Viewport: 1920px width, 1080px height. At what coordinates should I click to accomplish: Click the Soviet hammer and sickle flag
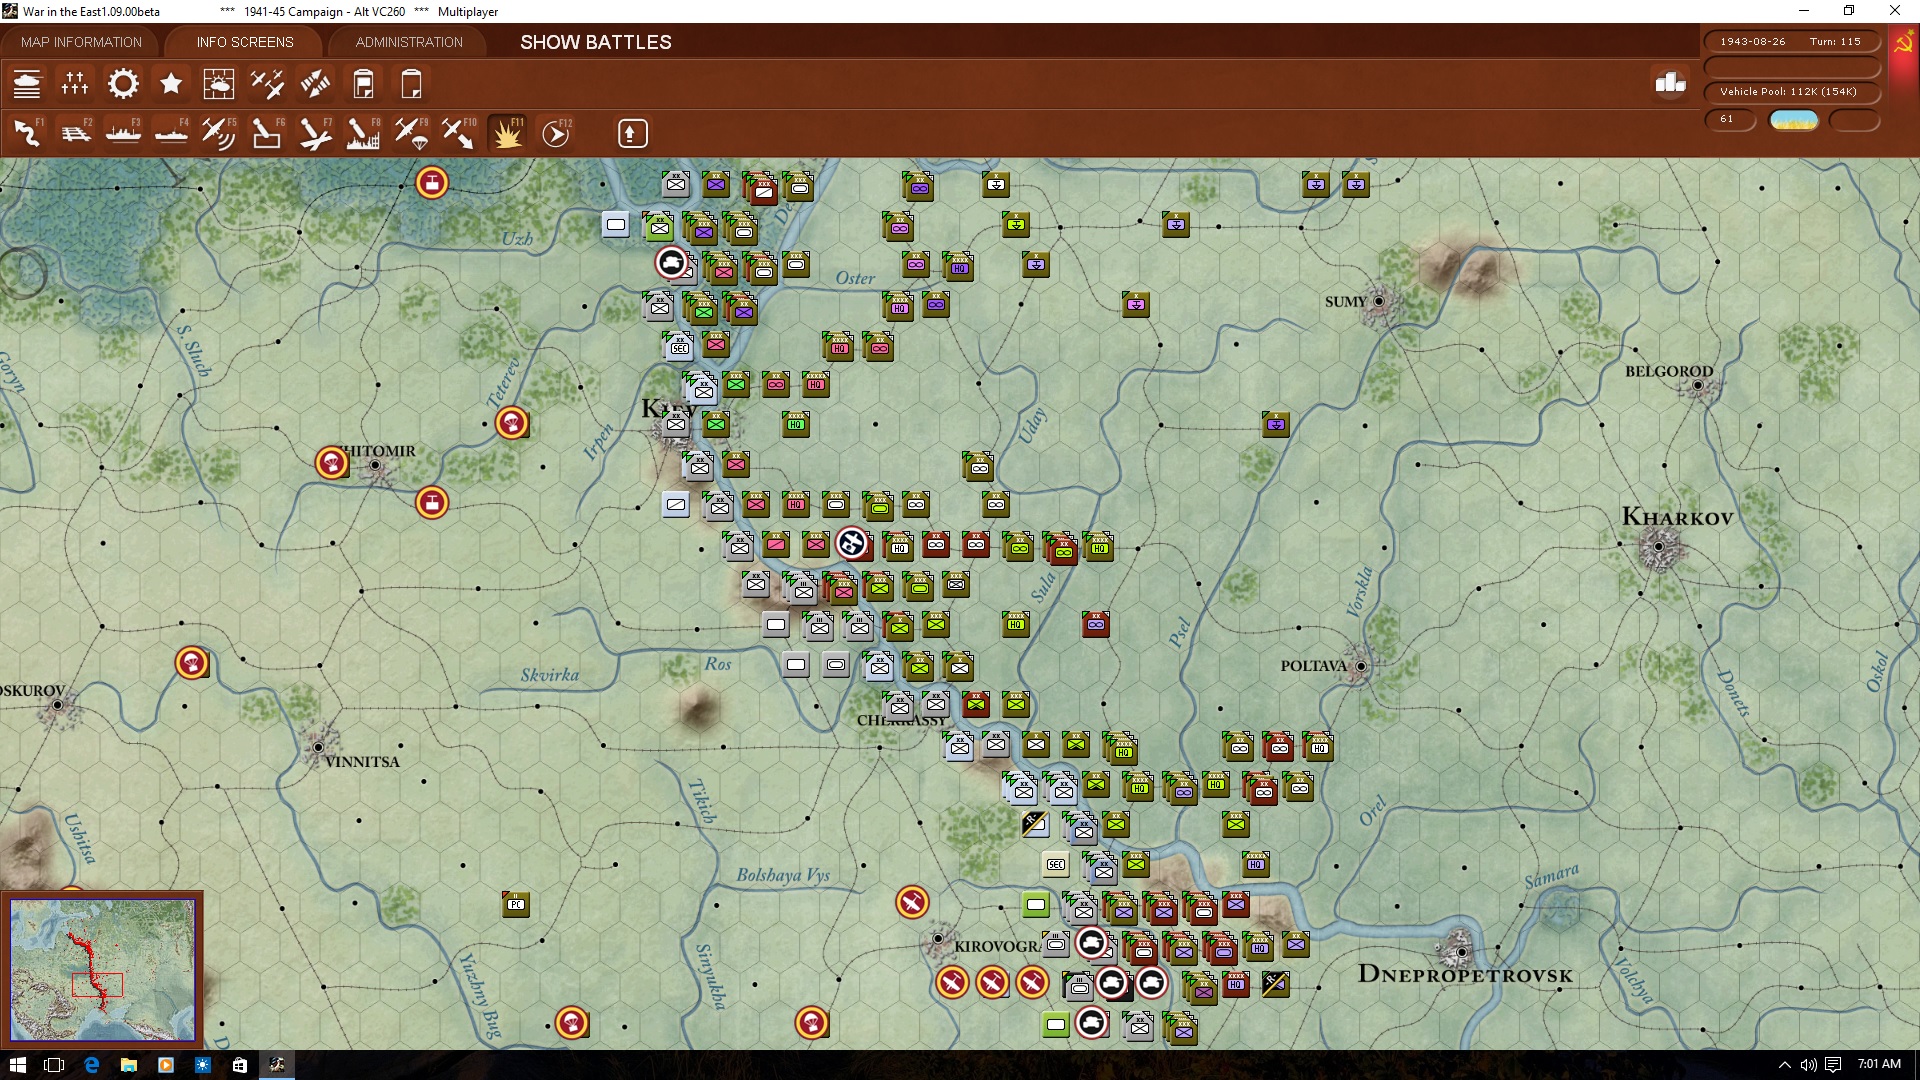[x=1903, y=45]
